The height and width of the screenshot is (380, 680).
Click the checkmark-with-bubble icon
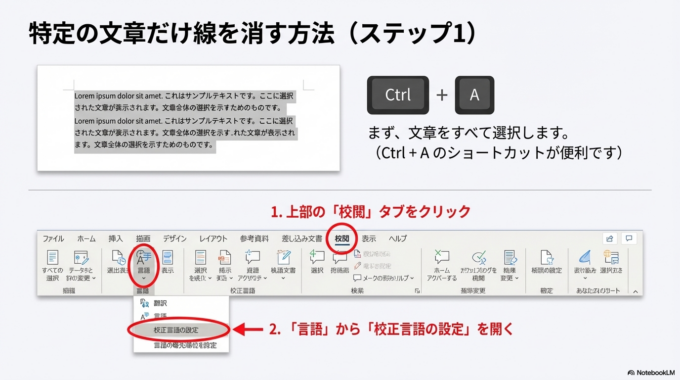pos(479,257)
